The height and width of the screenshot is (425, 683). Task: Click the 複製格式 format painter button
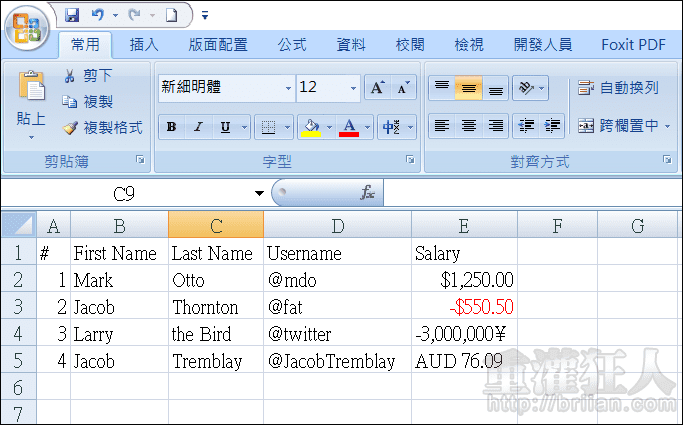103,128
